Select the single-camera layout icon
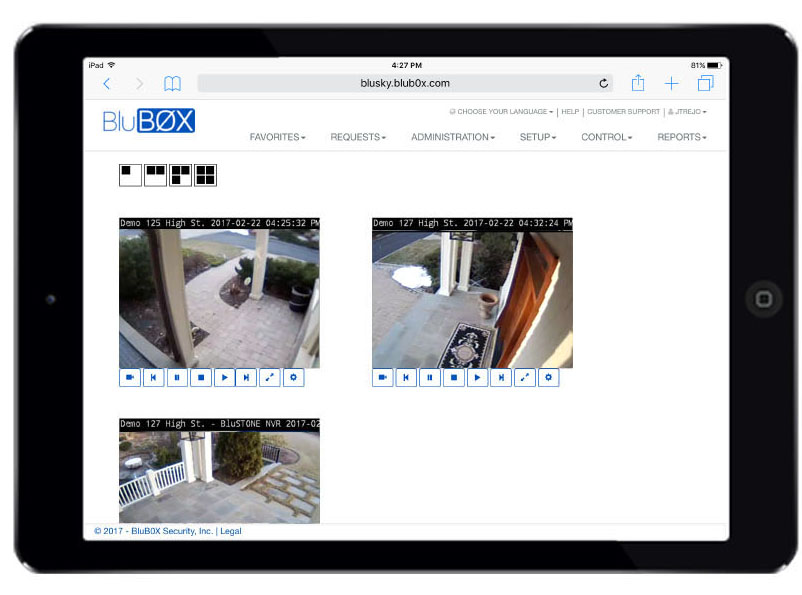Screen dimensions: 802x595 129,175
